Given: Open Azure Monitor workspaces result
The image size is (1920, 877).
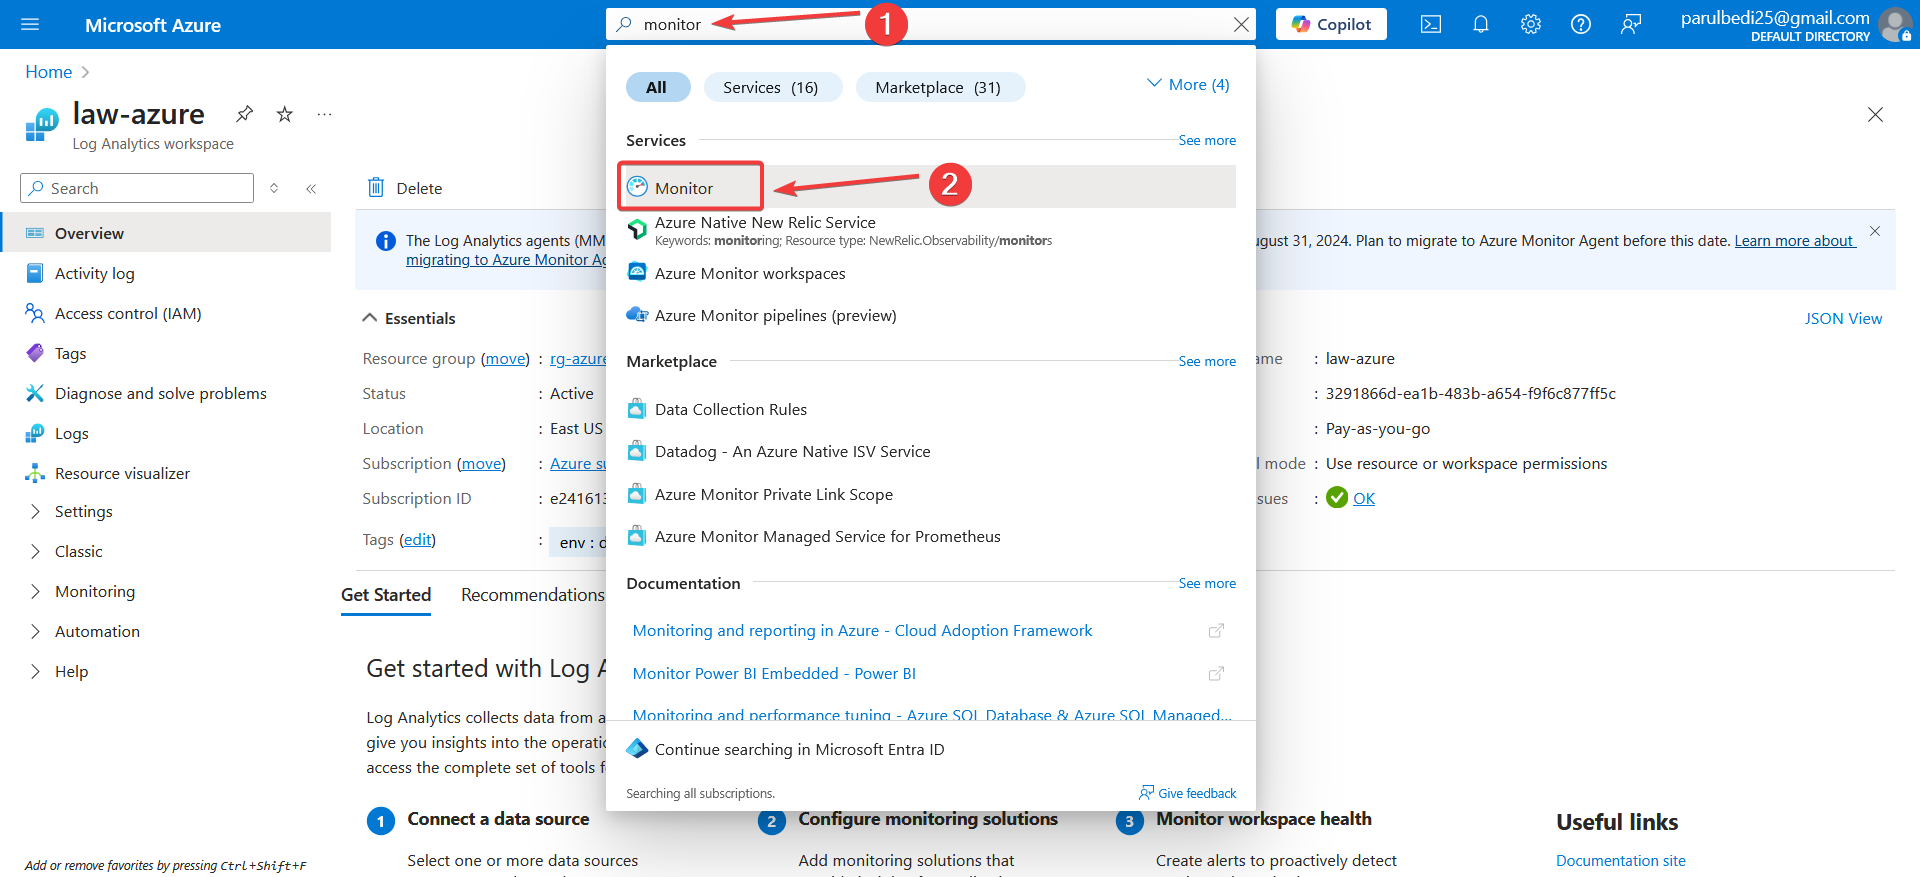Looking at the screenshot, I should (x=930, y=273).
